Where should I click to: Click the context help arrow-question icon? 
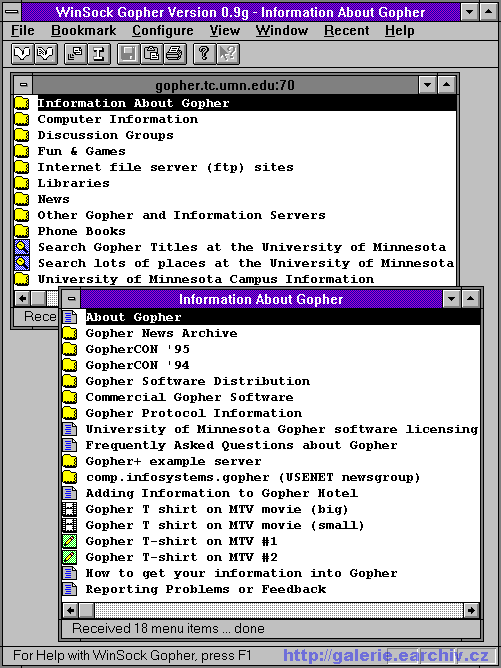pyautogui.click(x=228, y=54)
